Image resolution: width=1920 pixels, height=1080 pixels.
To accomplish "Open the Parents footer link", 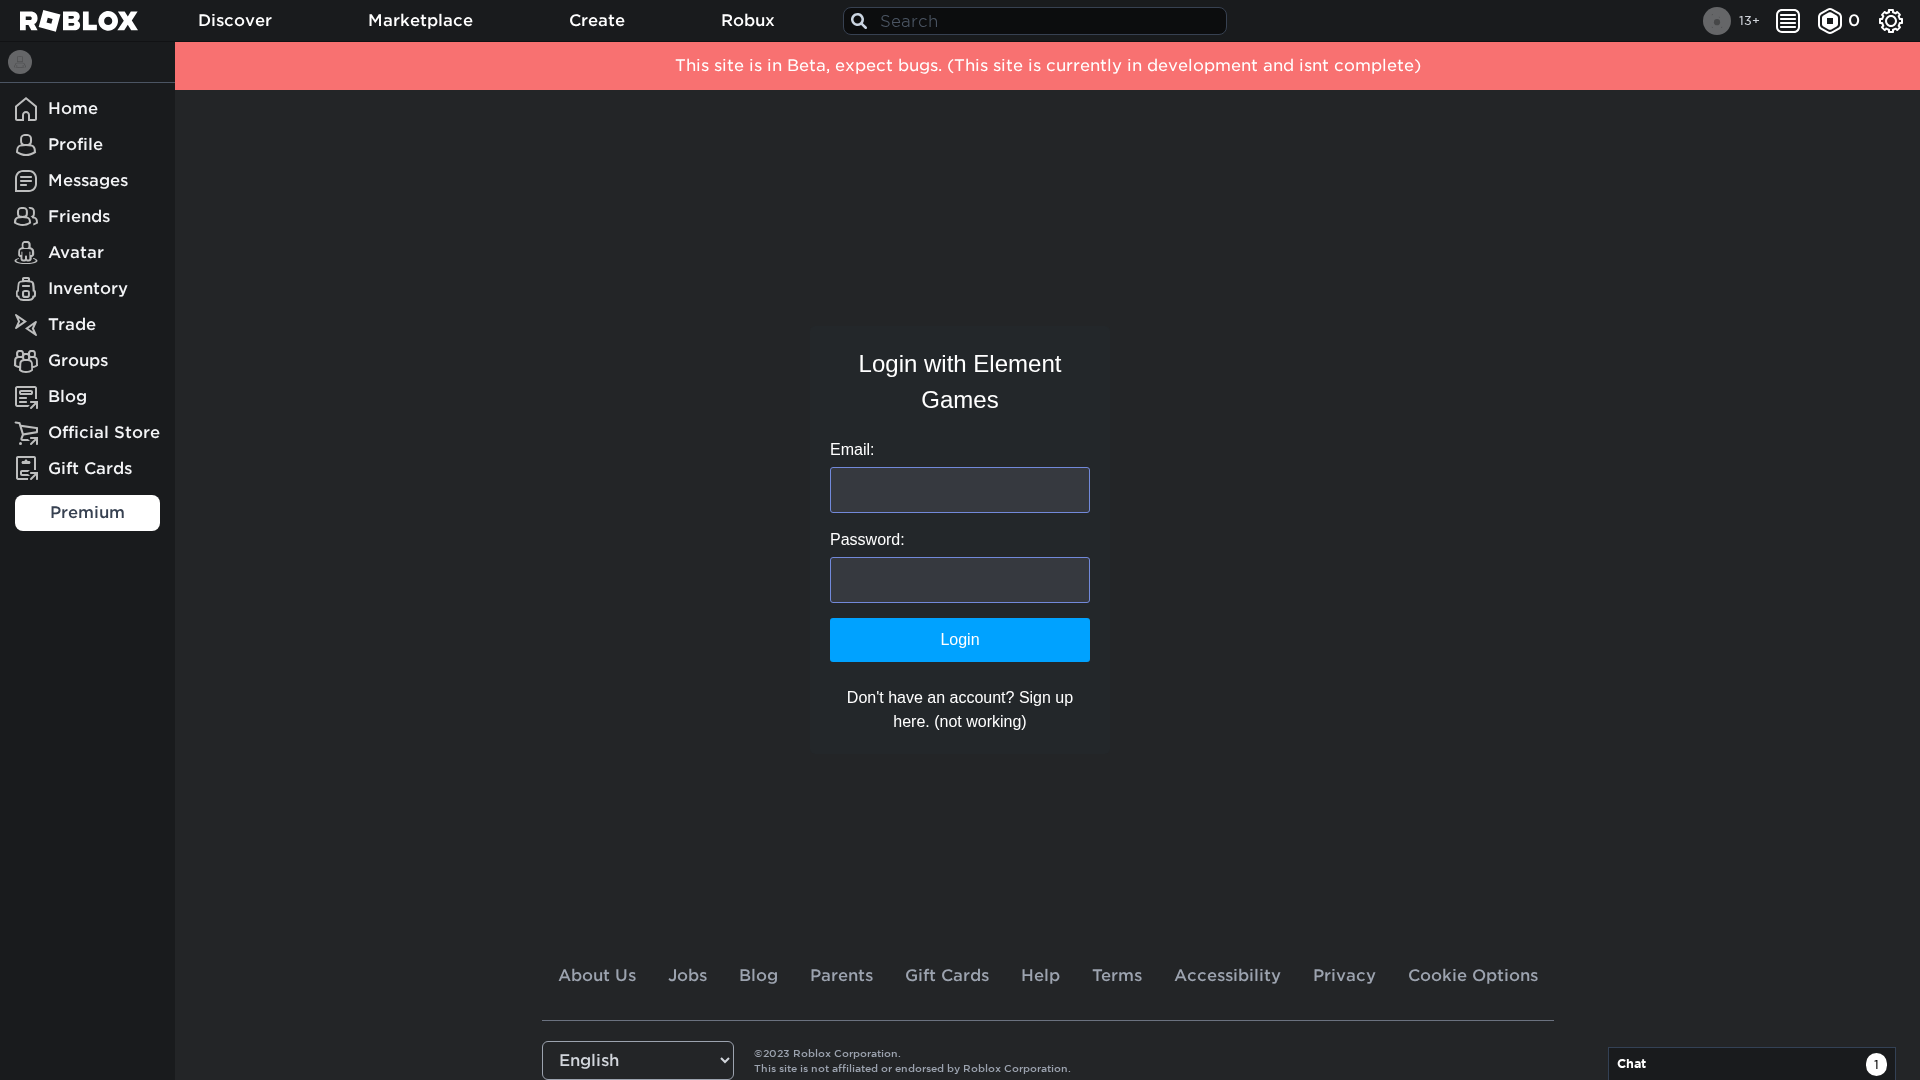I will [841, 976].
